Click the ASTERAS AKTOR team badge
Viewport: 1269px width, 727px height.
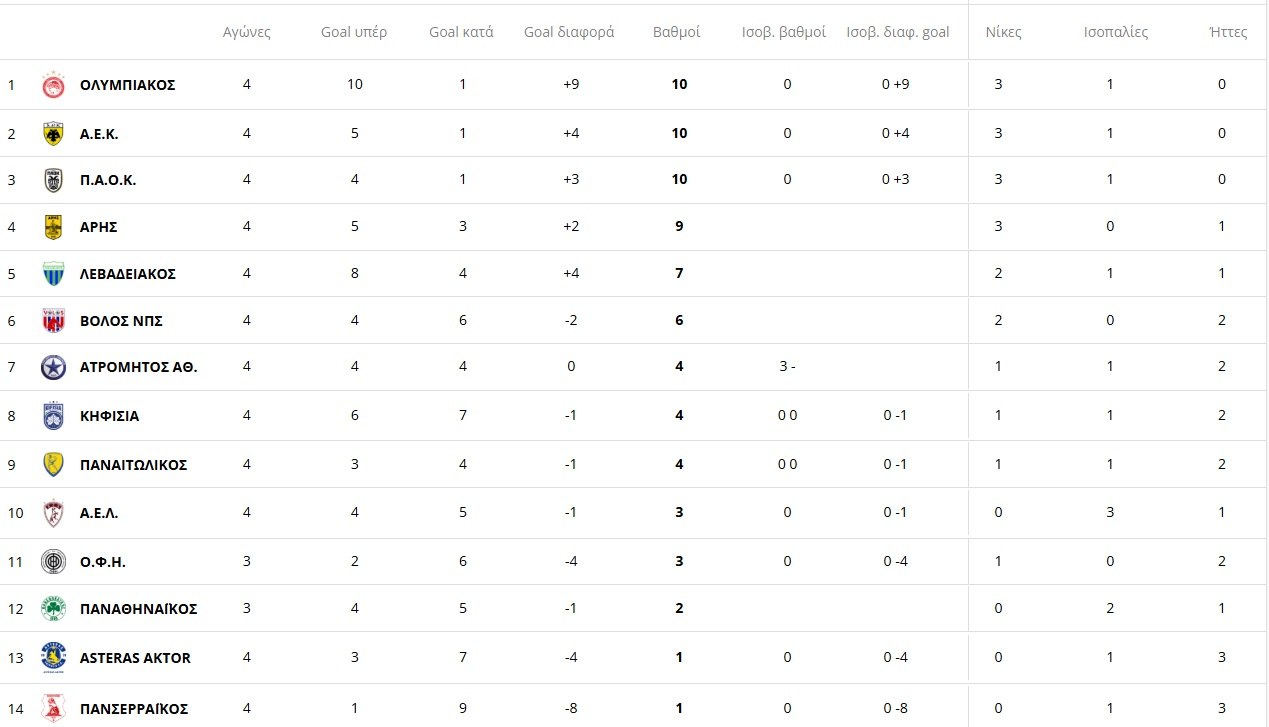[x=53, y=658]
